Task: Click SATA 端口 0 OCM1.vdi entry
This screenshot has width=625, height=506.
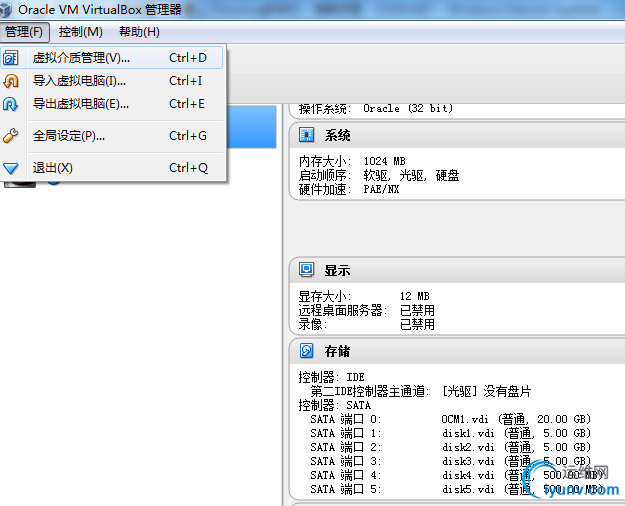Action: point(450,419)
